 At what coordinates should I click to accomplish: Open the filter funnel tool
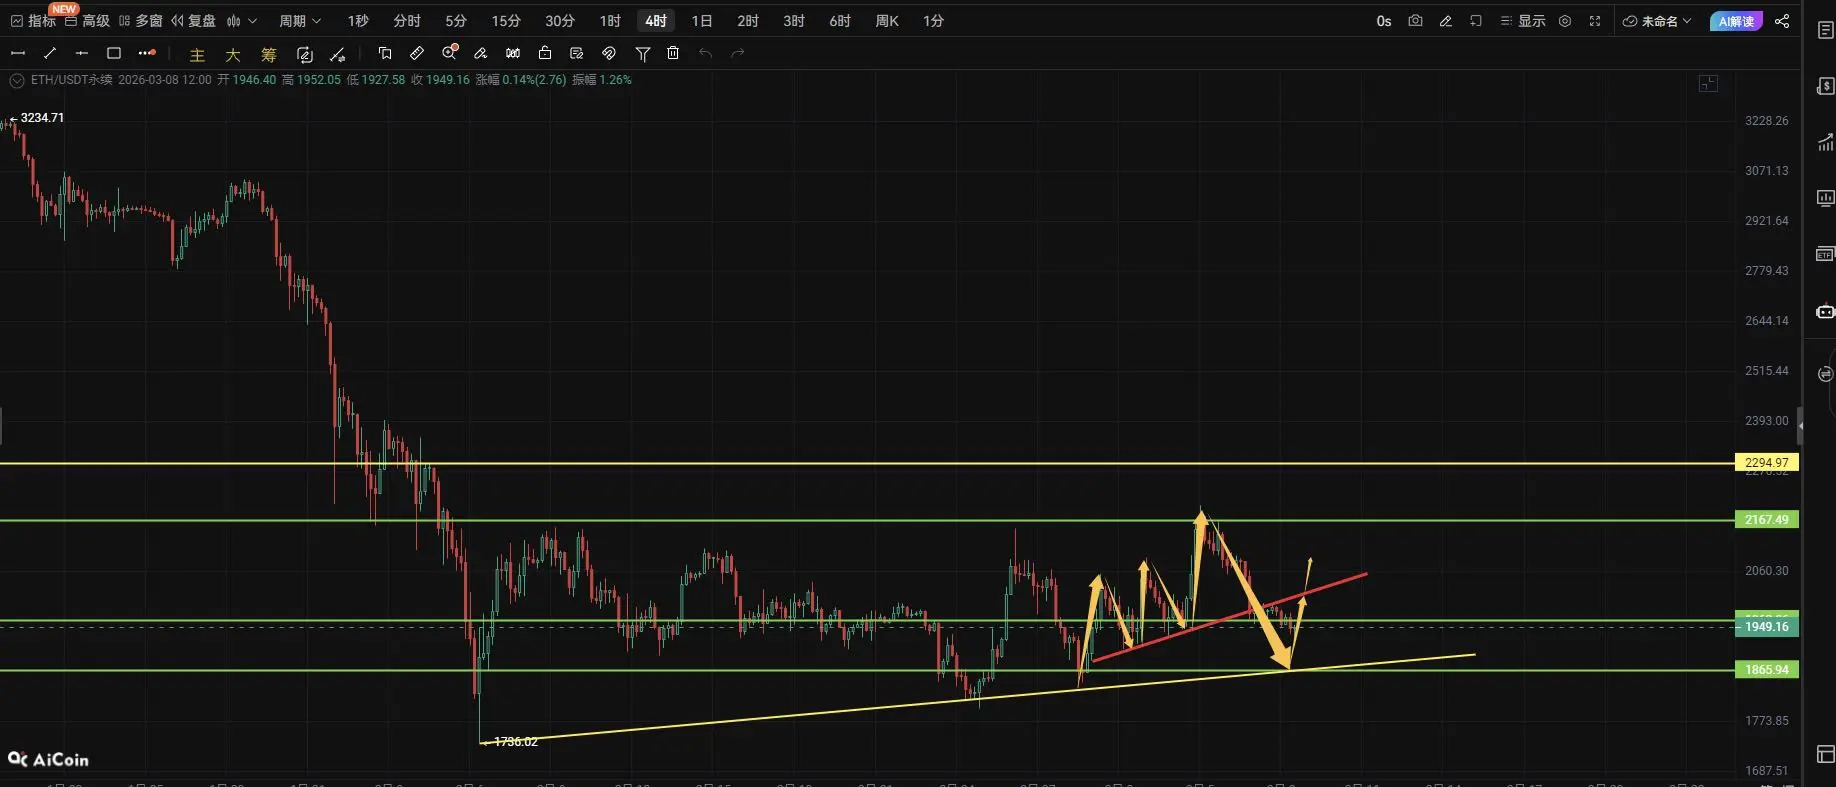tap(643, 54)
